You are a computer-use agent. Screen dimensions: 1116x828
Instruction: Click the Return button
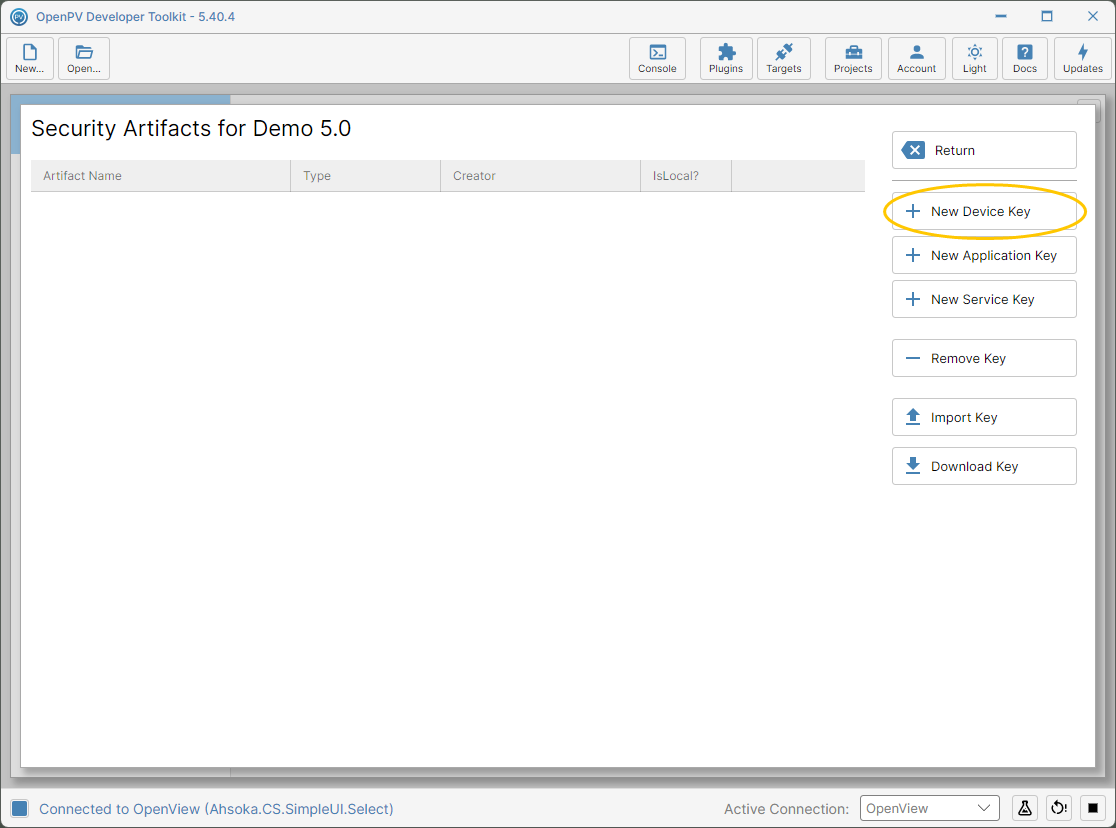(x=984, y=150)
